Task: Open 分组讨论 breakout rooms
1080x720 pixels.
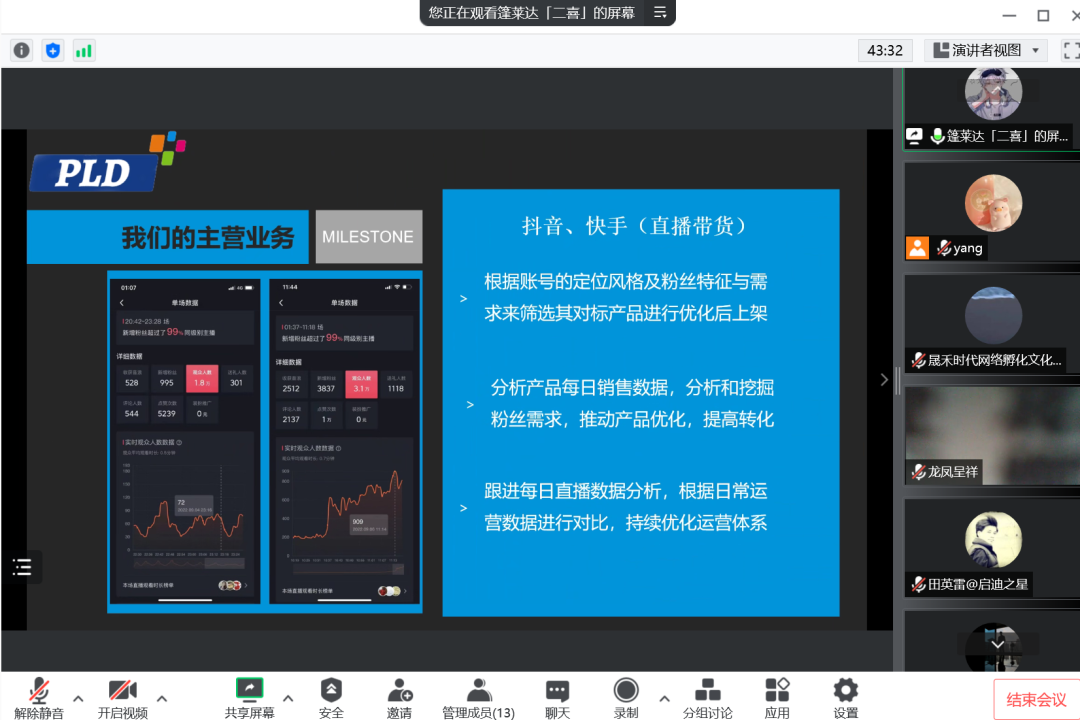Action: [707, 698]
